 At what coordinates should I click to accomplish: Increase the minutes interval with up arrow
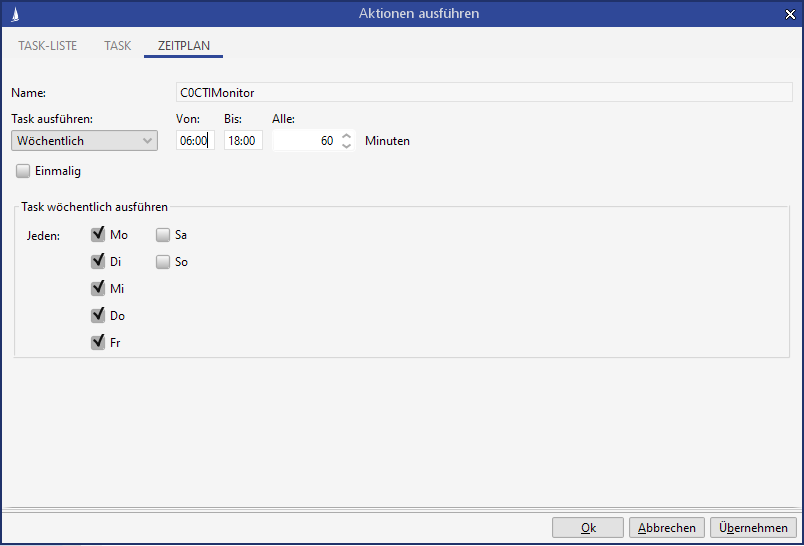click(347, 136)
